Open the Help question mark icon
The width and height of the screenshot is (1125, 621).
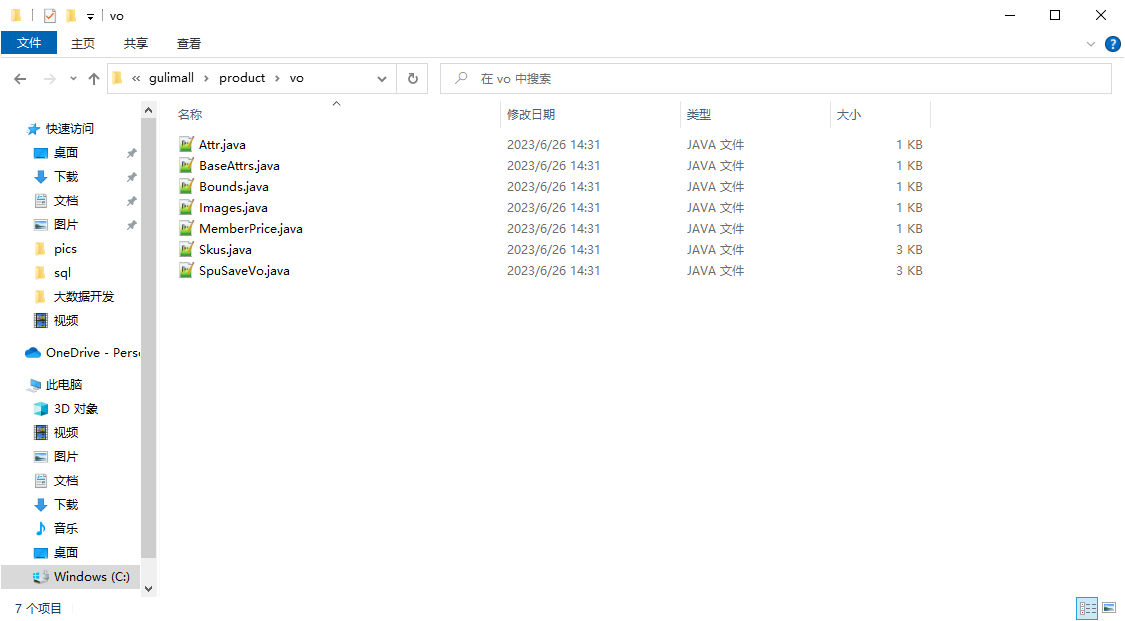(1112, 44)
